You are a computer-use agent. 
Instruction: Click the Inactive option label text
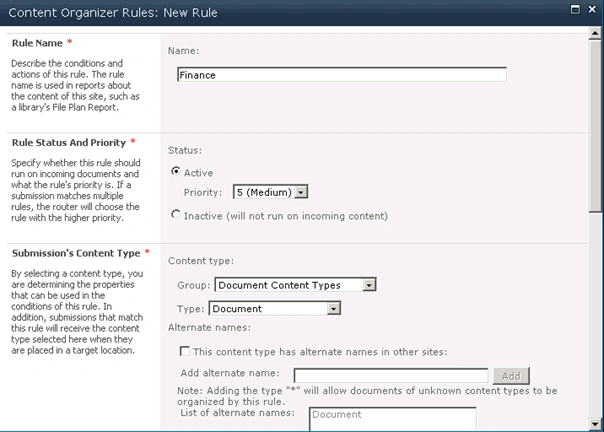tap(286, 216)
